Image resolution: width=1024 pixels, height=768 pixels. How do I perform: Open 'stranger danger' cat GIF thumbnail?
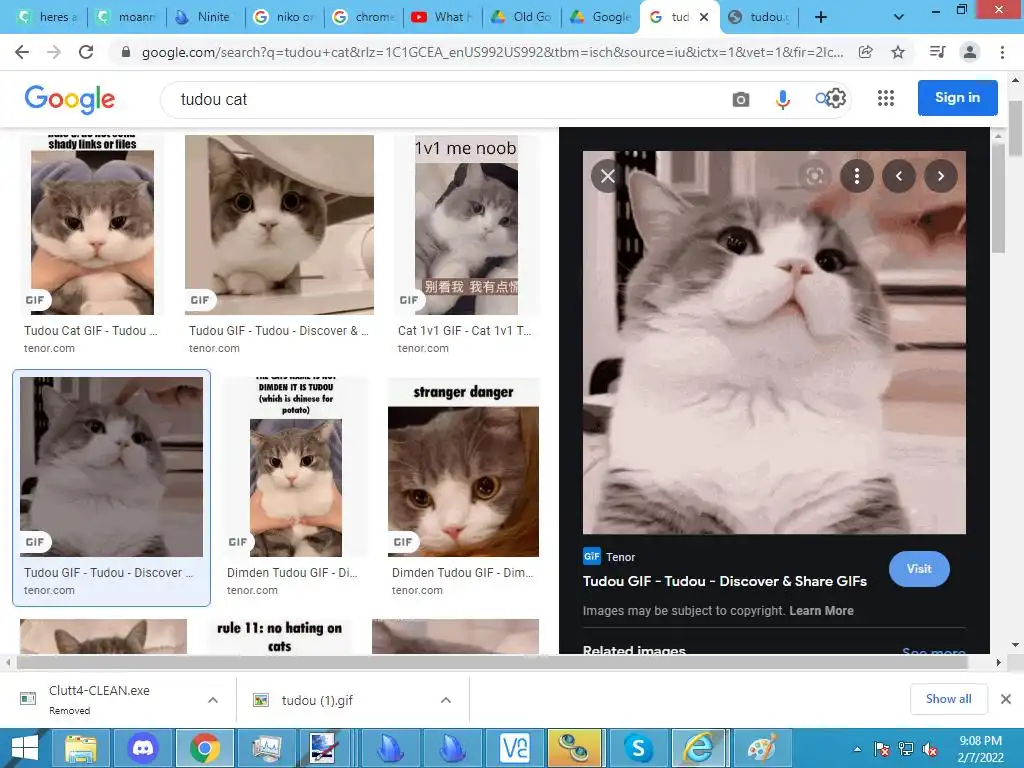point(463,467)
